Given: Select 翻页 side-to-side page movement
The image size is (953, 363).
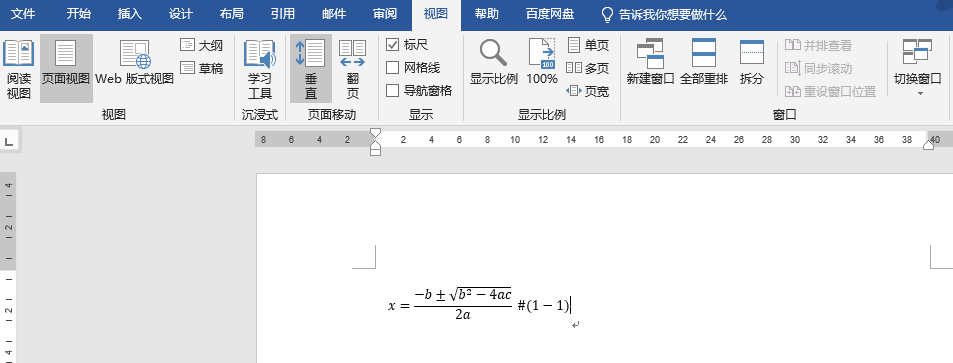Looking at the screenshot, I should click(x=353, y=69).
